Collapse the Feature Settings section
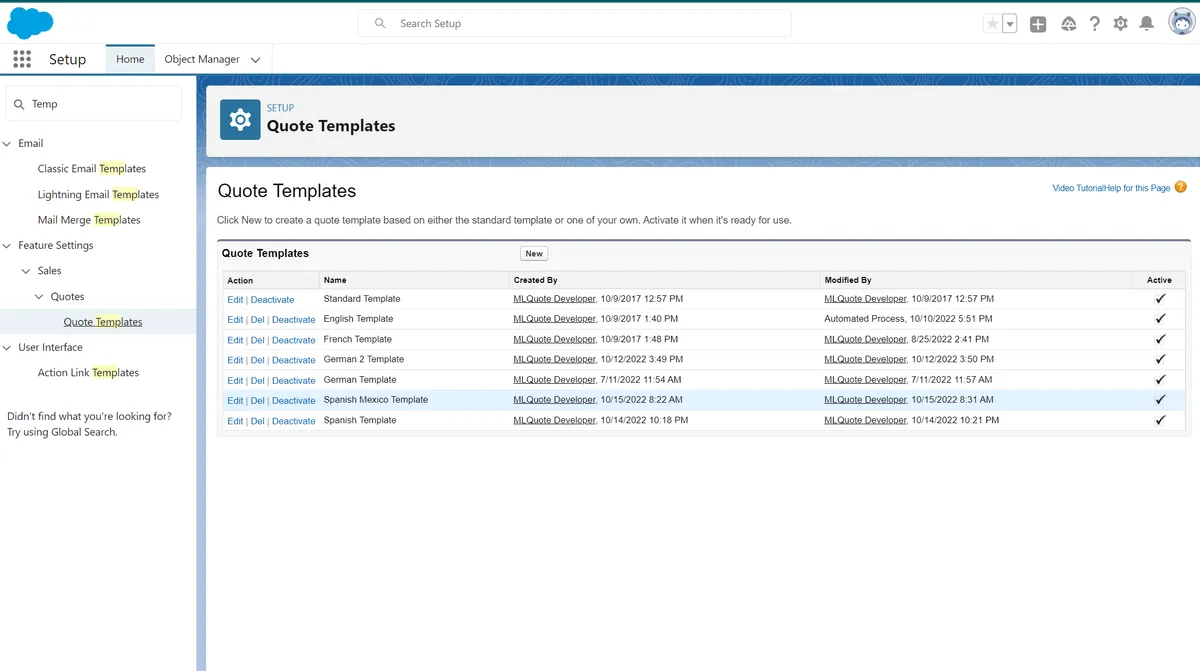 (x=7, y=246)
